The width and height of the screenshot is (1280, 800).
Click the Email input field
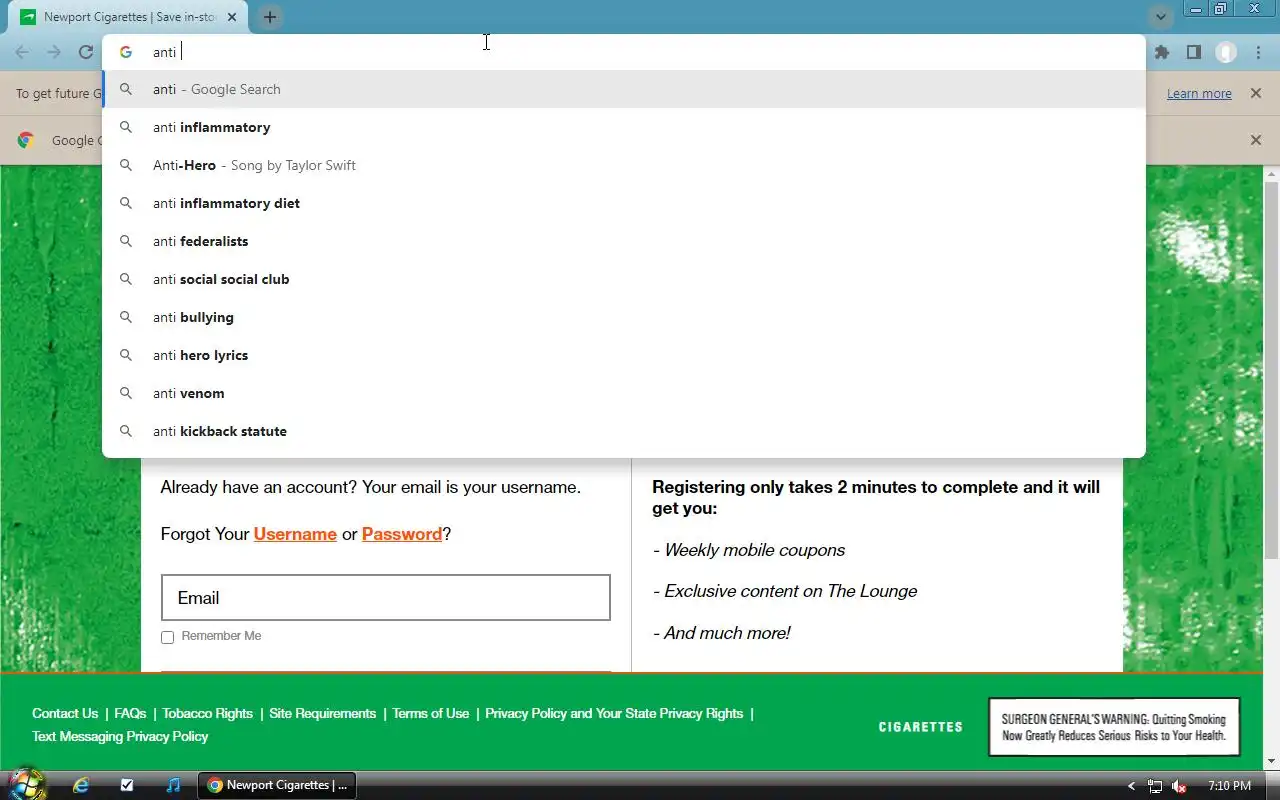click(x=385, y=597)
